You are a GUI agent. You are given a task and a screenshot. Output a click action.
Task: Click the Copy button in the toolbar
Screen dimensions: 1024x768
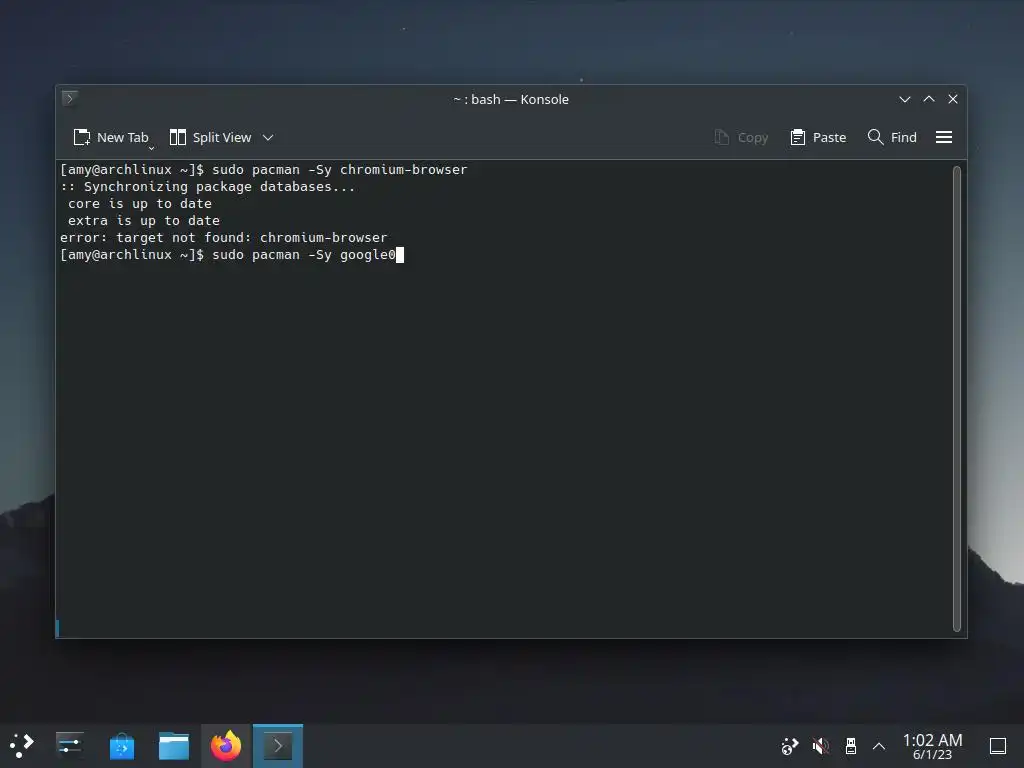pyautogui.click(x=741, y=137)
